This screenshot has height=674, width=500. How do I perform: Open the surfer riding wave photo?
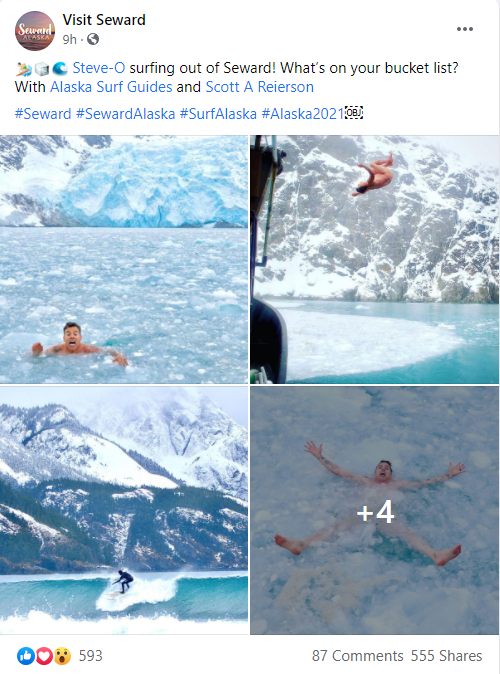coord(124,510)
